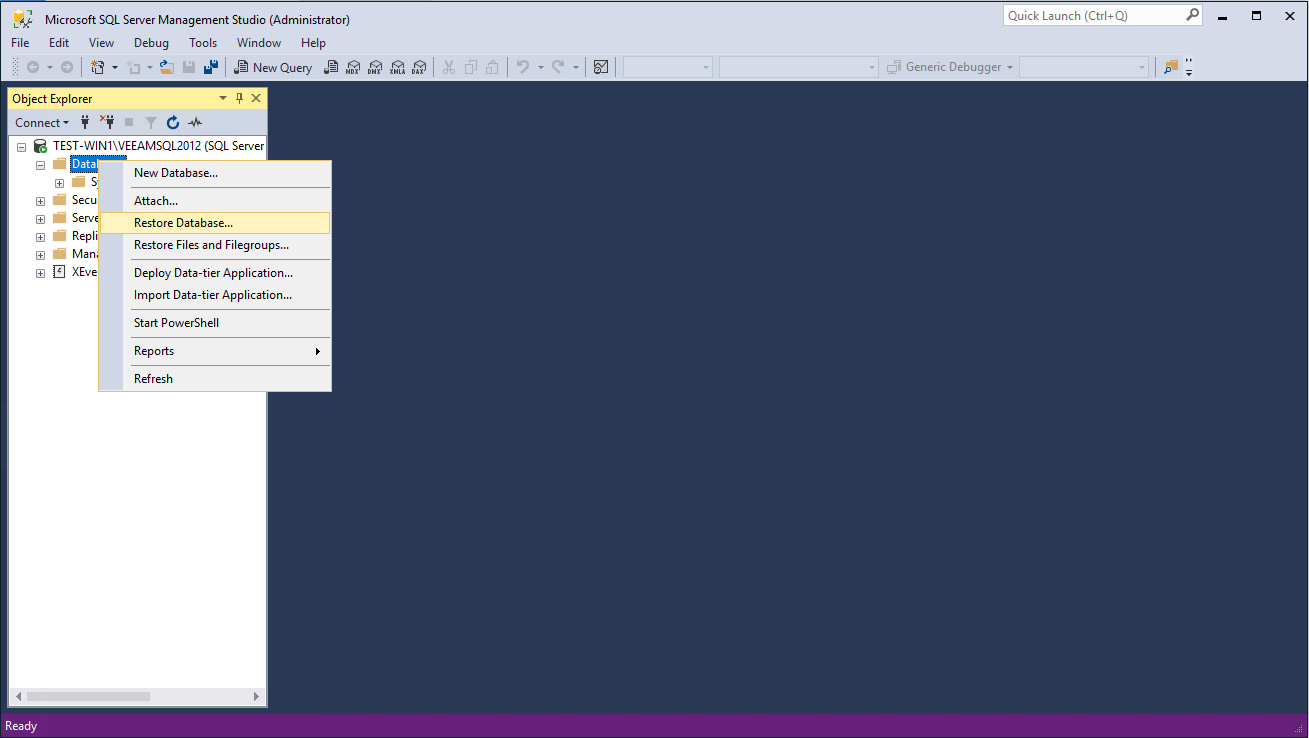Click the Object Explorer horizontal scrollbar thumb
The width and height of the screenshot is (1309, 738).
coord(89,696)
